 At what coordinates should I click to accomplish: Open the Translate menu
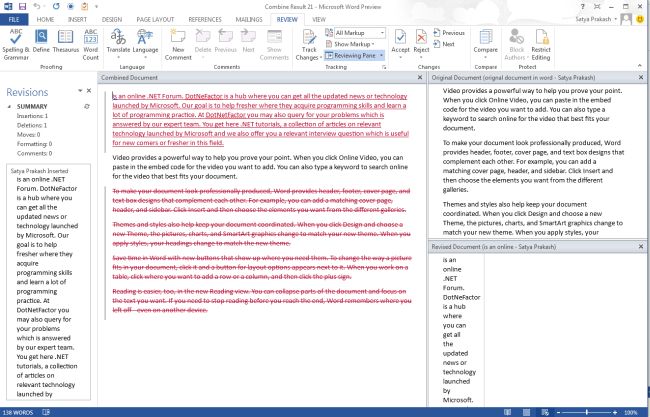click(118, 43)
